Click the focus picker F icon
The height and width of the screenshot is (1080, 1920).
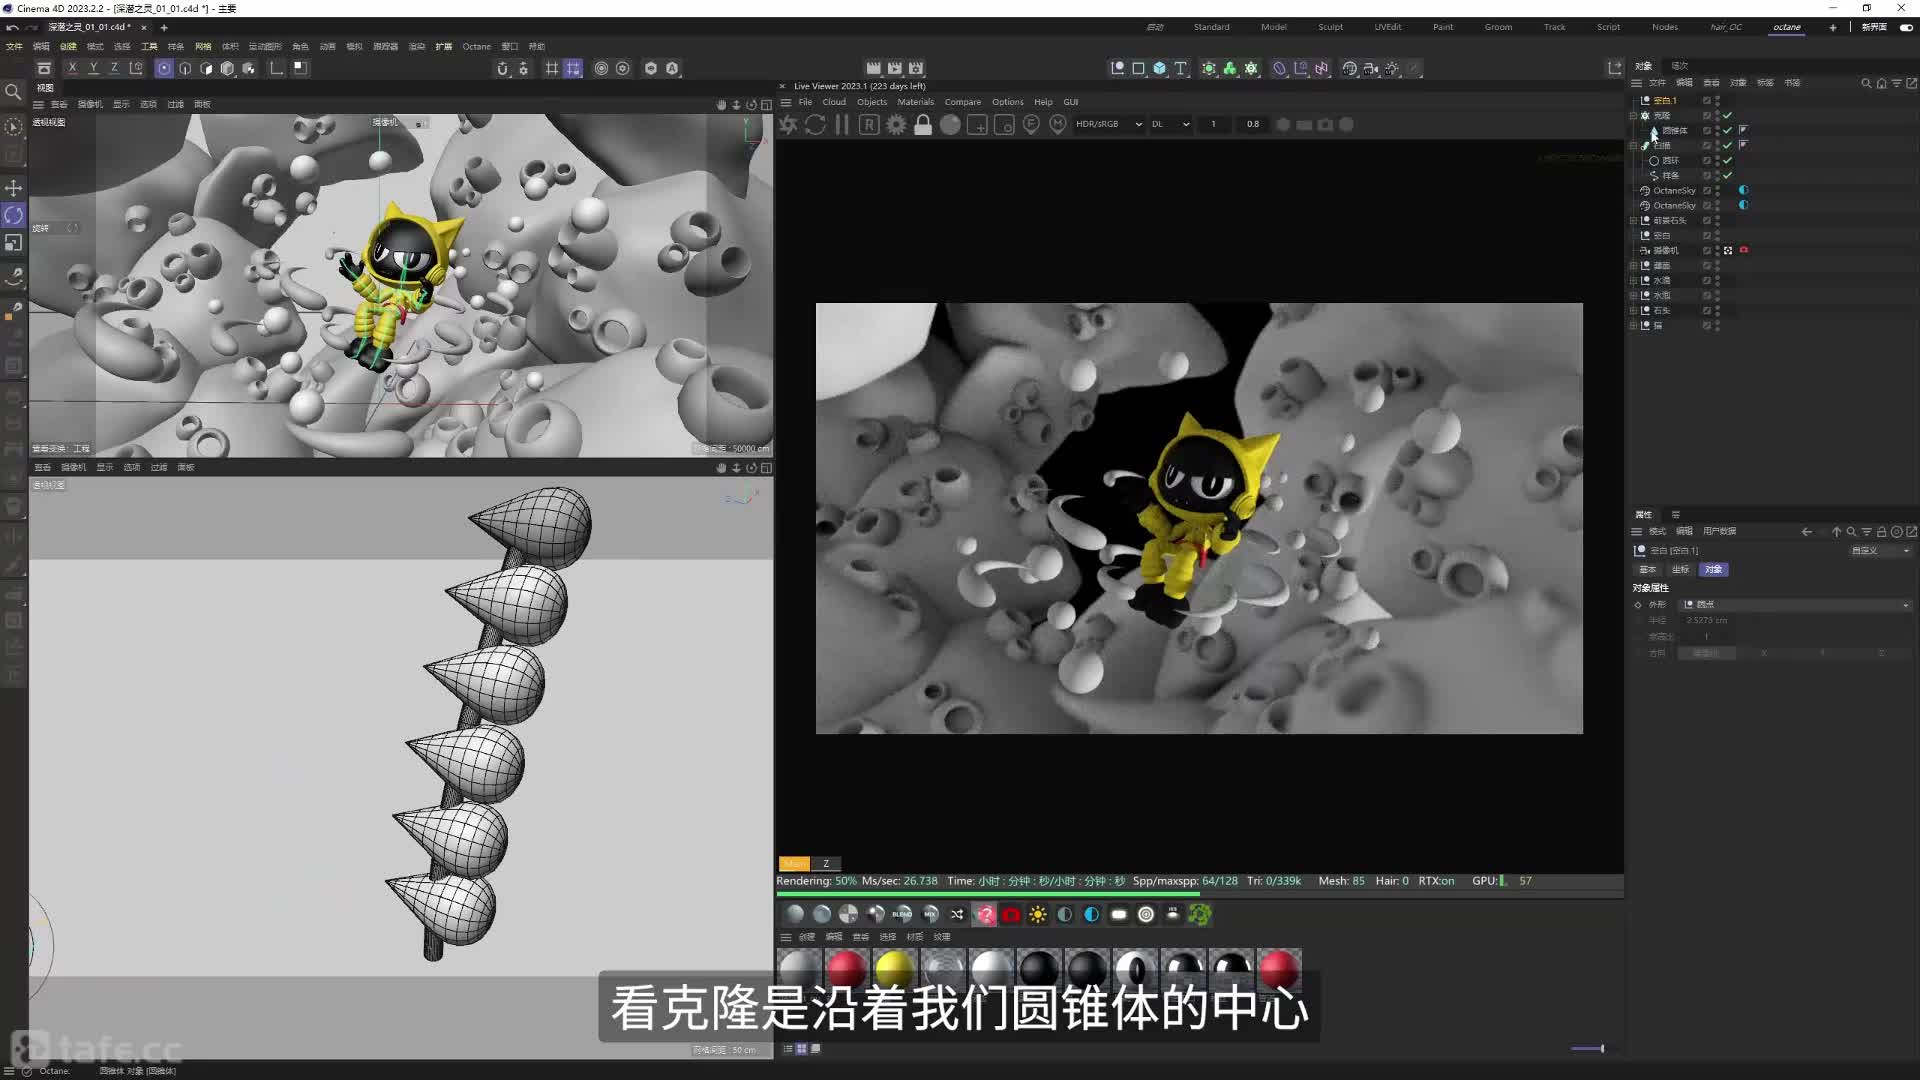(1031, 124)
